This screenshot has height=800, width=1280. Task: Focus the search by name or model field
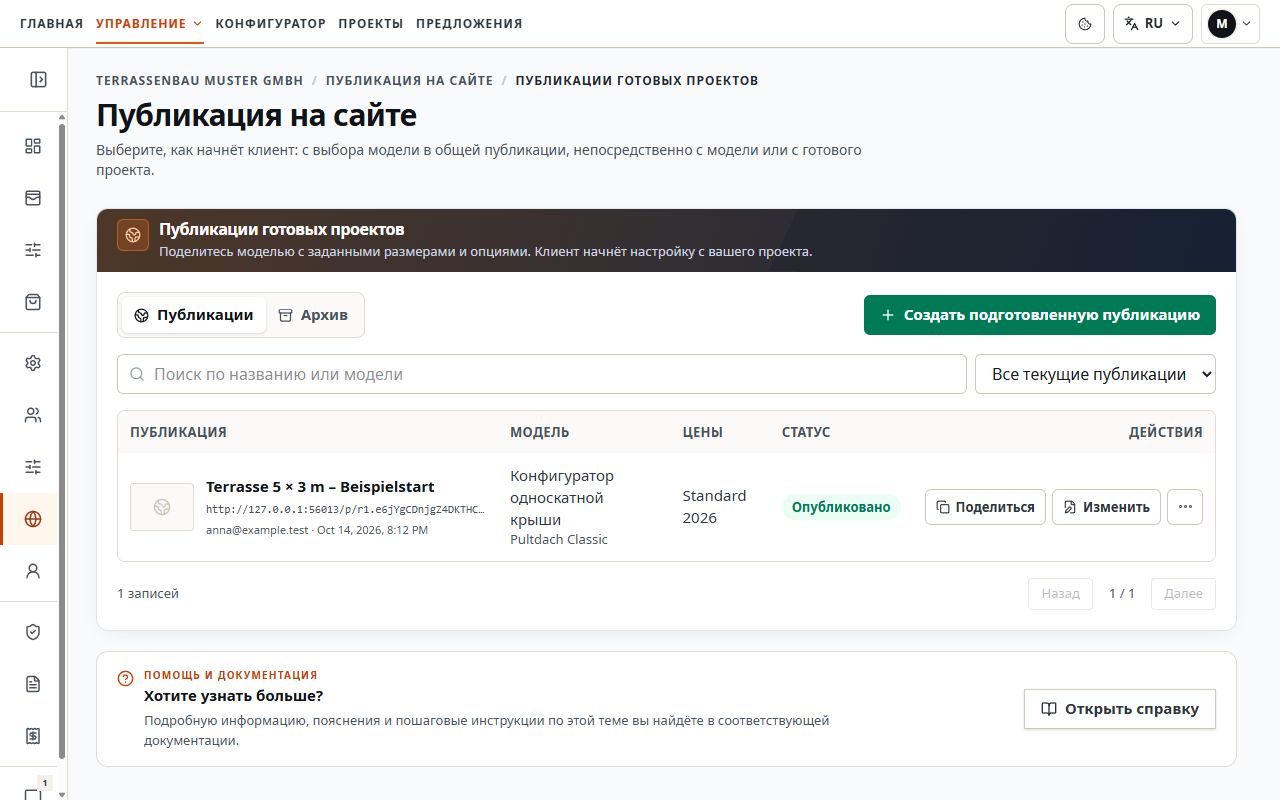pos(542,374)
